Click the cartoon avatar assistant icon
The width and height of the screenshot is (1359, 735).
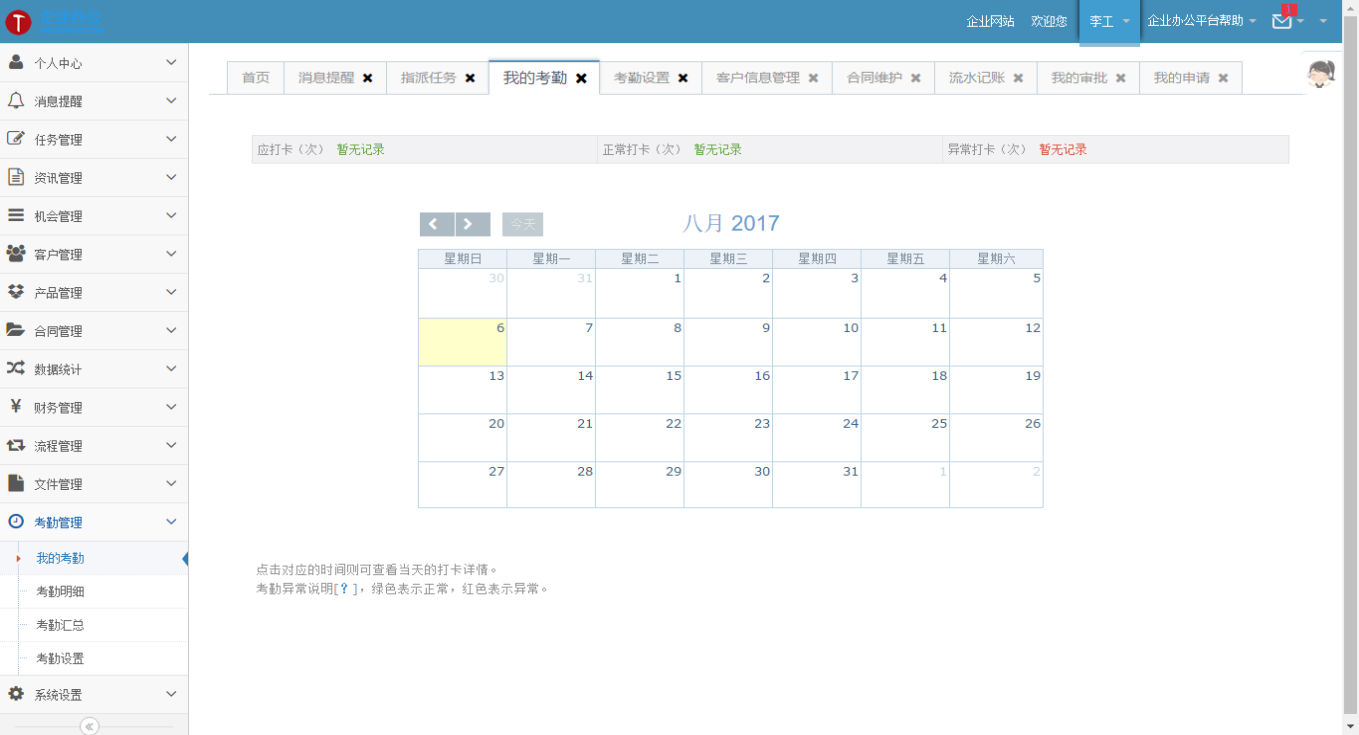pos(1322,73)
